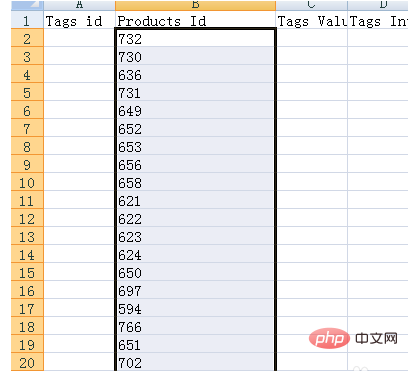Select row 14 via its row header
This screenshot has width=408, height=371.
(x=27, y=255)
